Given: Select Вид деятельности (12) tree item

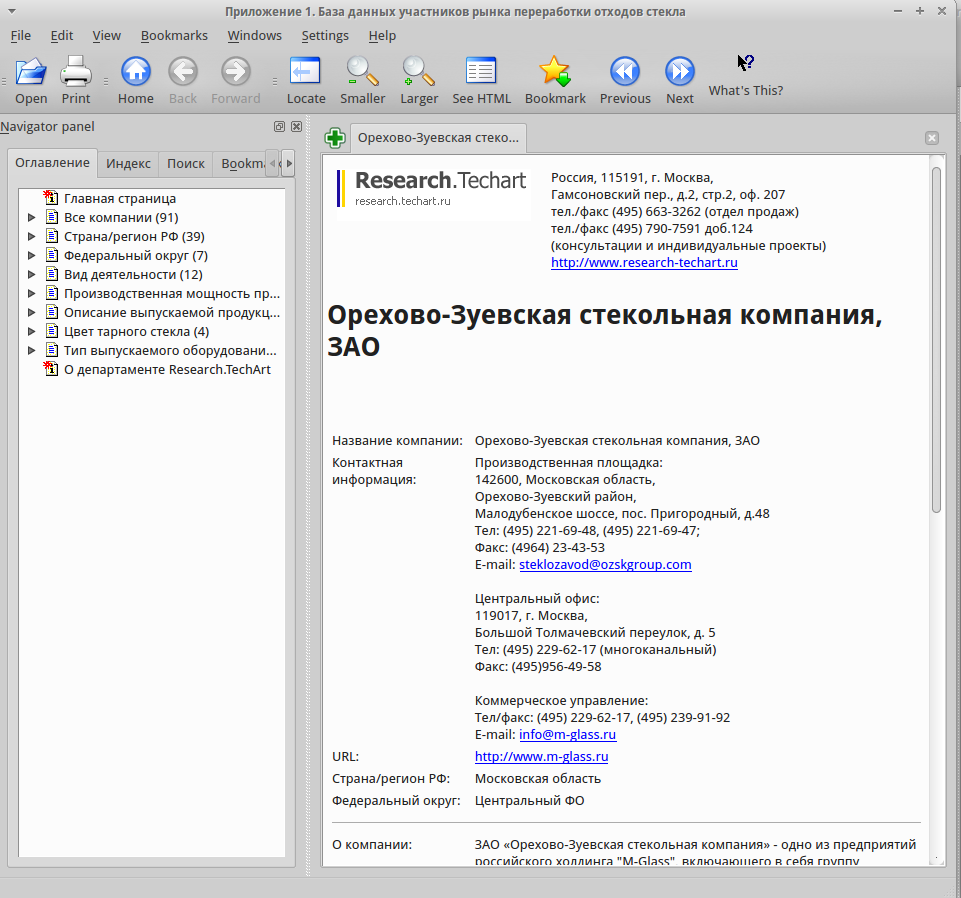Looking at the screenshot, I should pos(133,275).
